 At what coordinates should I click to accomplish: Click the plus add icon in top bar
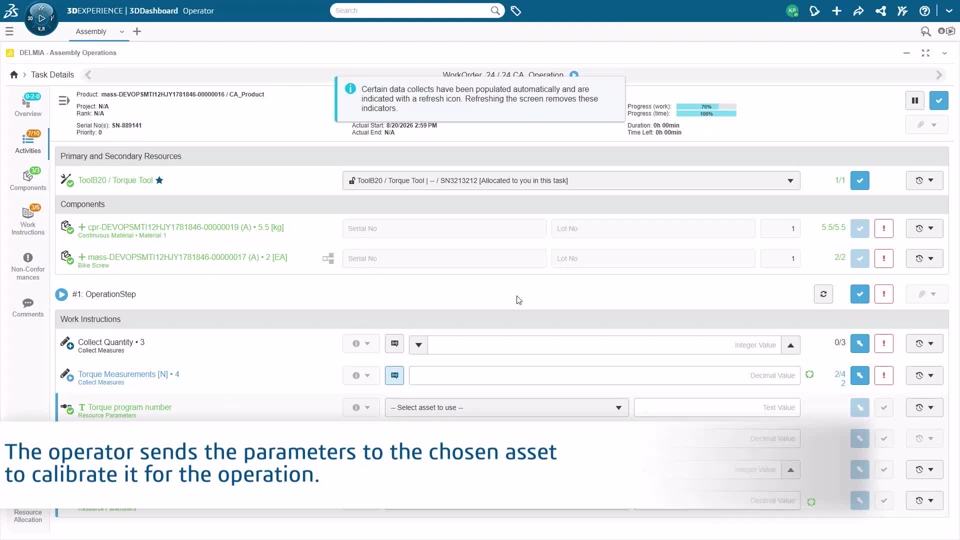tap(836, 11)
